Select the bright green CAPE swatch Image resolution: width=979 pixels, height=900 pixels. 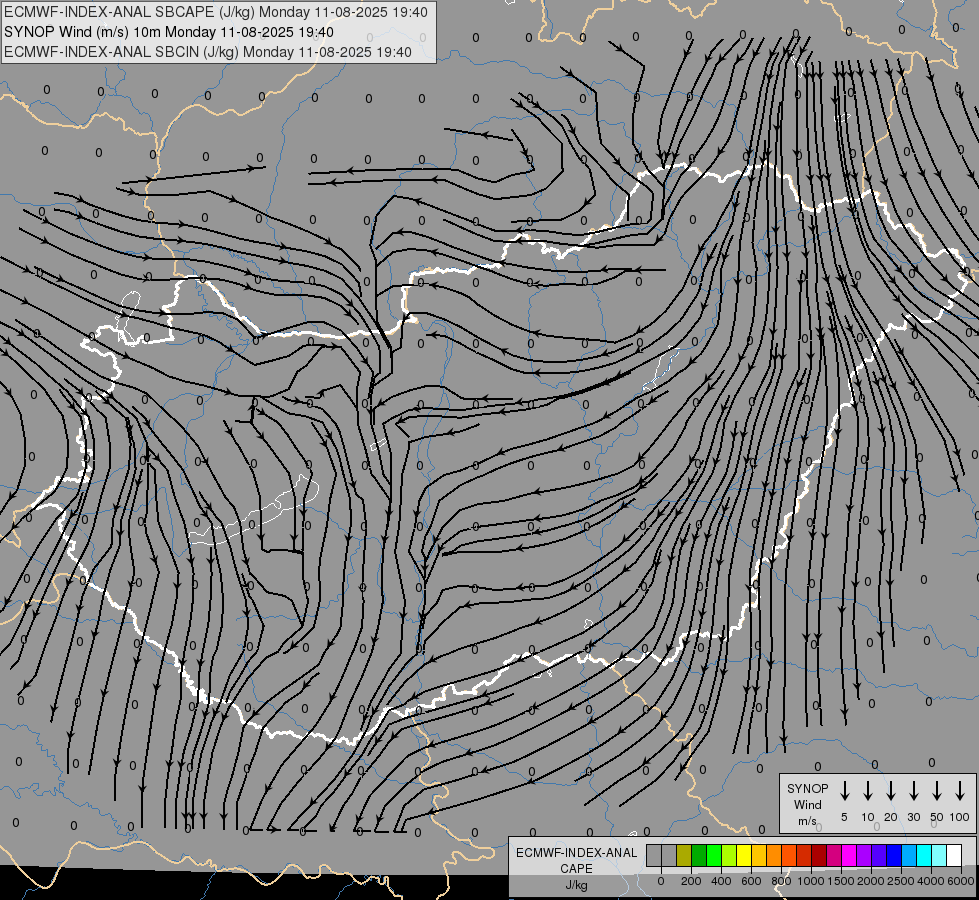[714, 855]
